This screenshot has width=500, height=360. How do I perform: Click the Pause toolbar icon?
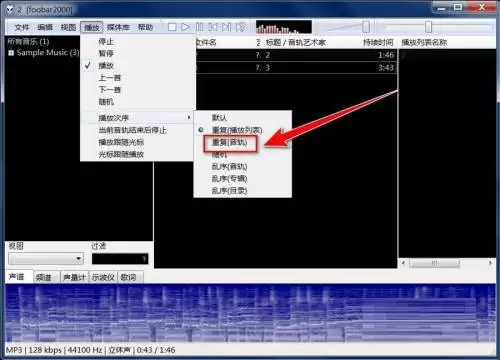tap(199, 27)
